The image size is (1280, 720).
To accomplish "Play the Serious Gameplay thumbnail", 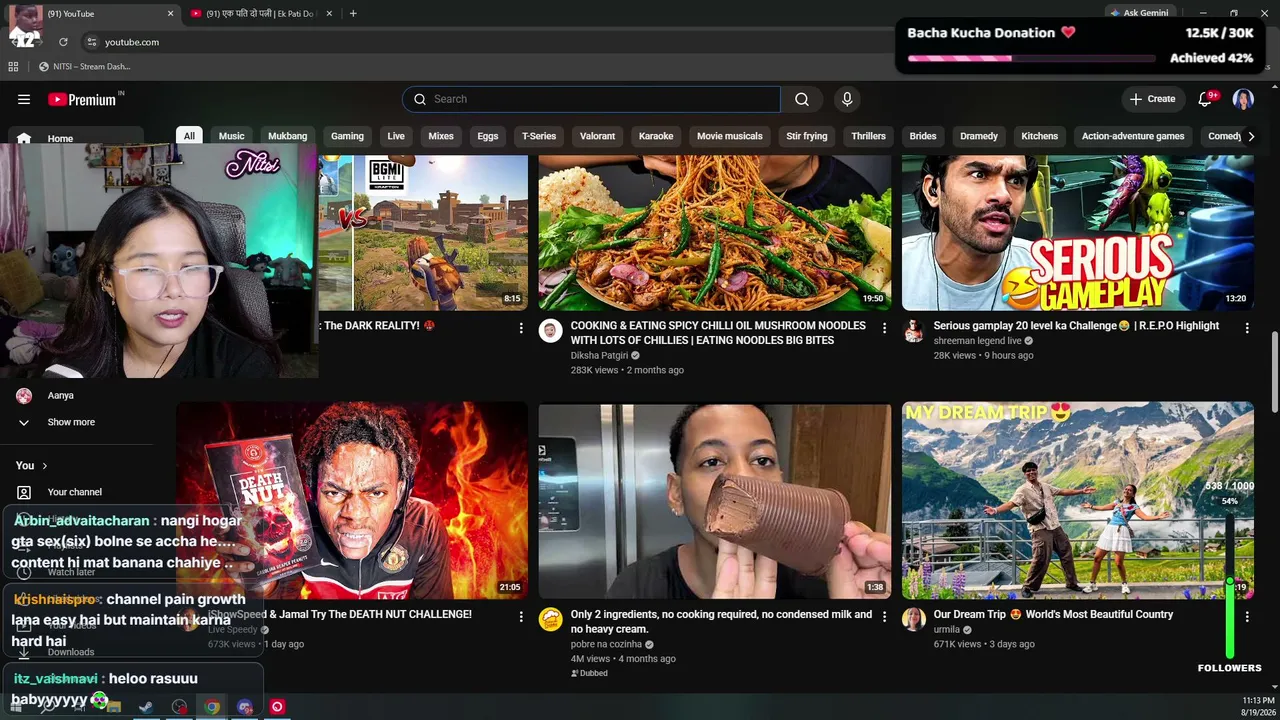I will pos(1078,233).
